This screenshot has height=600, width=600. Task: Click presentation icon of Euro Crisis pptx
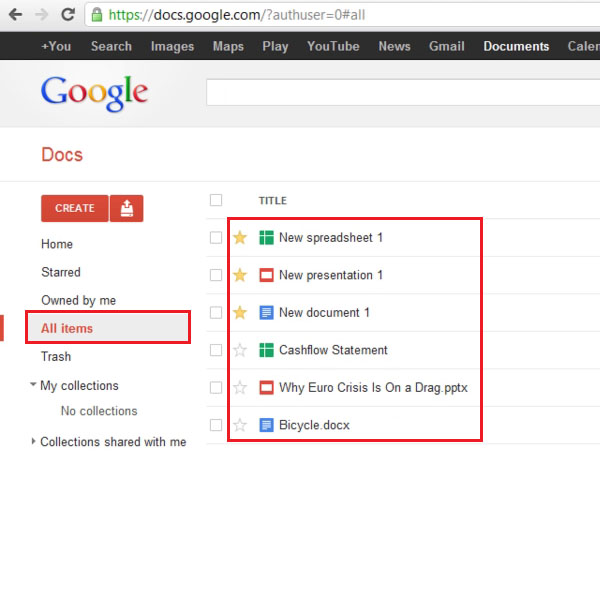pyautogui.click(x=266, y=388)
